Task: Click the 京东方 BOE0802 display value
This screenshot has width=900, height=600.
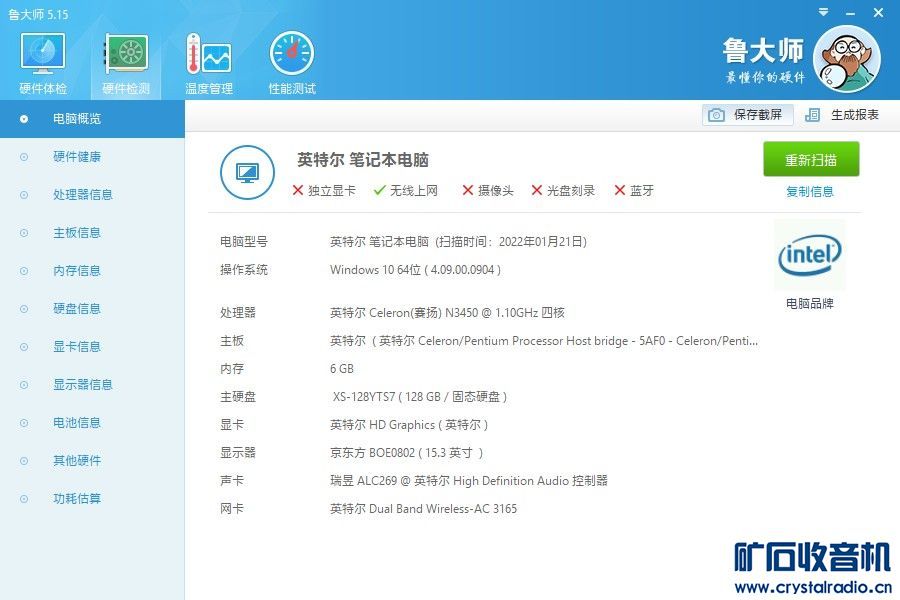Action: 406,453
